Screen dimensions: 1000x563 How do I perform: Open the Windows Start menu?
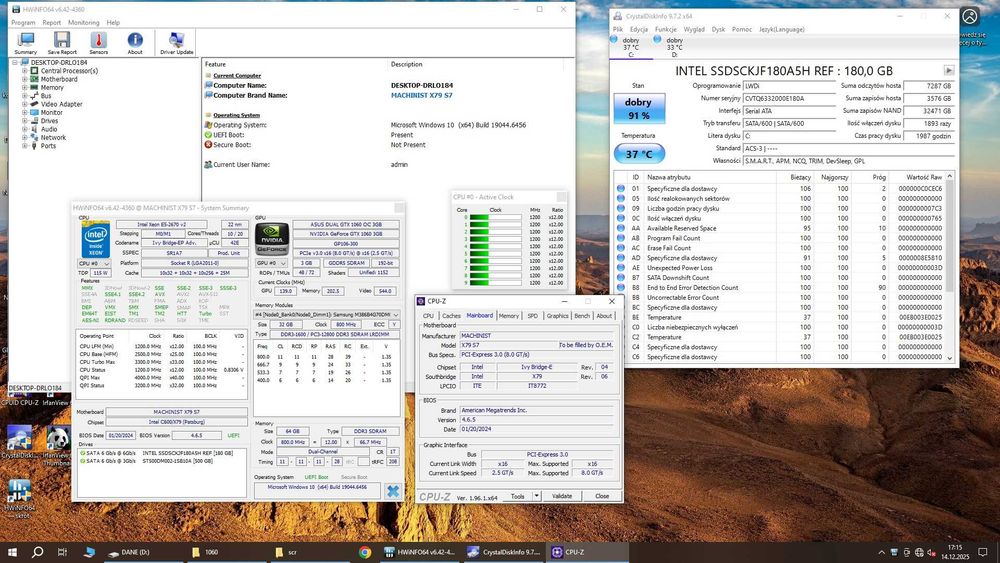coord(11,552)
